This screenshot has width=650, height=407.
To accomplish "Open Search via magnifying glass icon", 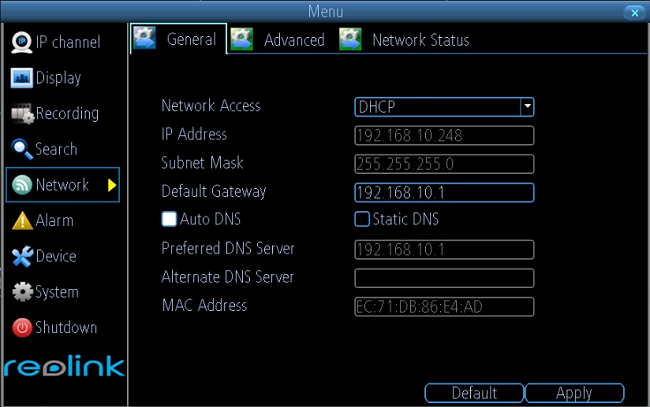I will [22, 149].
